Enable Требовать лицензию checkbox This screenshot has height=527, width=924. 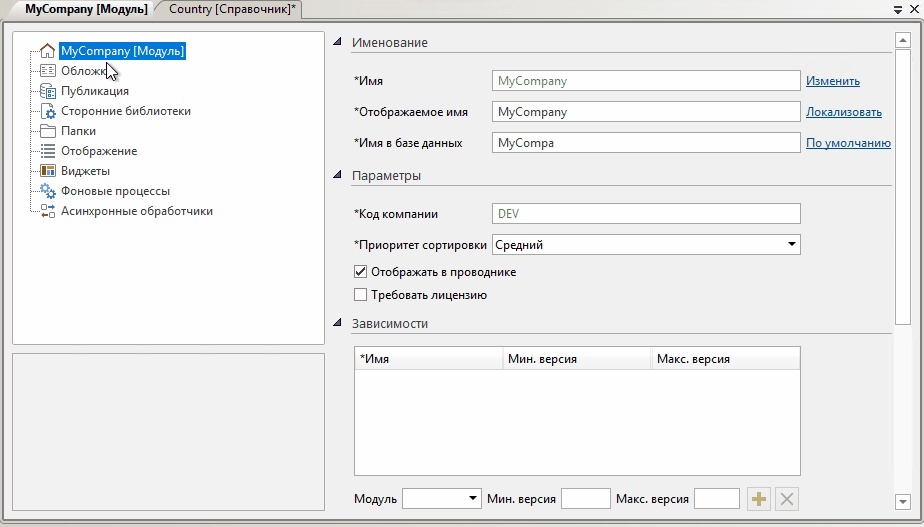(361, 295)
